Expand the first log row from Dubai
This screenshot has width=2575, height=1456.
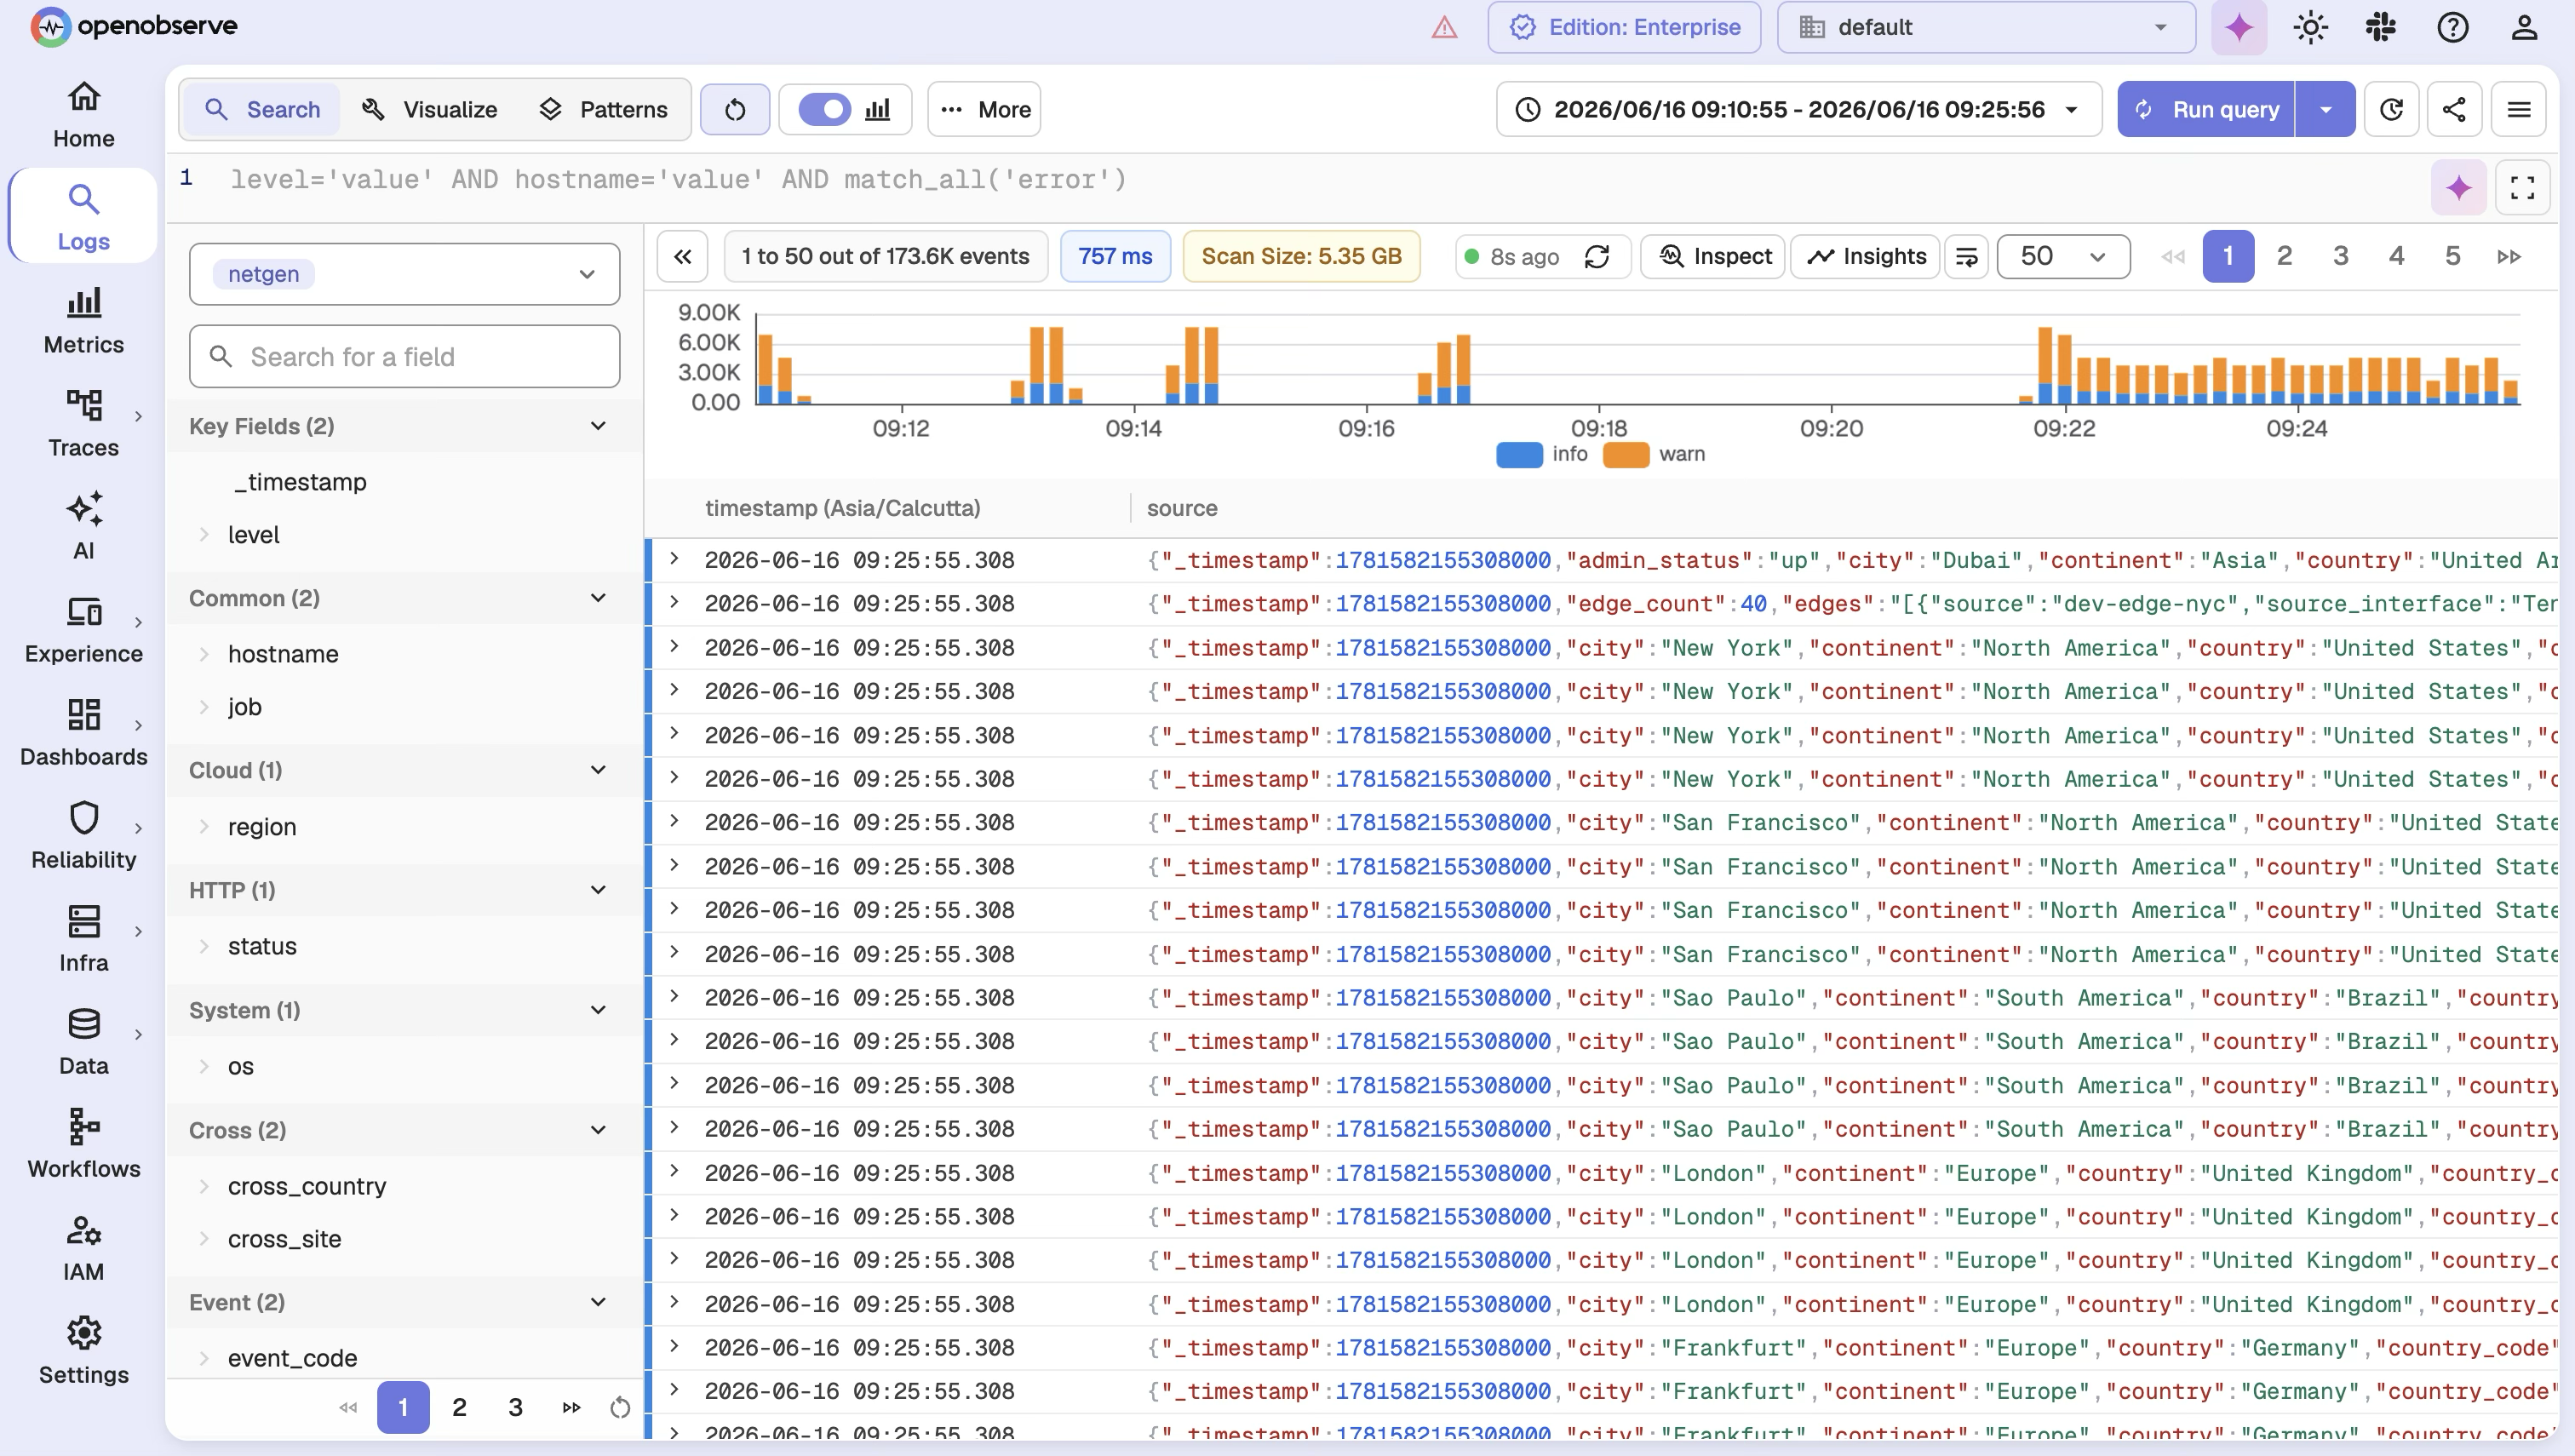[x=674, y=559]
